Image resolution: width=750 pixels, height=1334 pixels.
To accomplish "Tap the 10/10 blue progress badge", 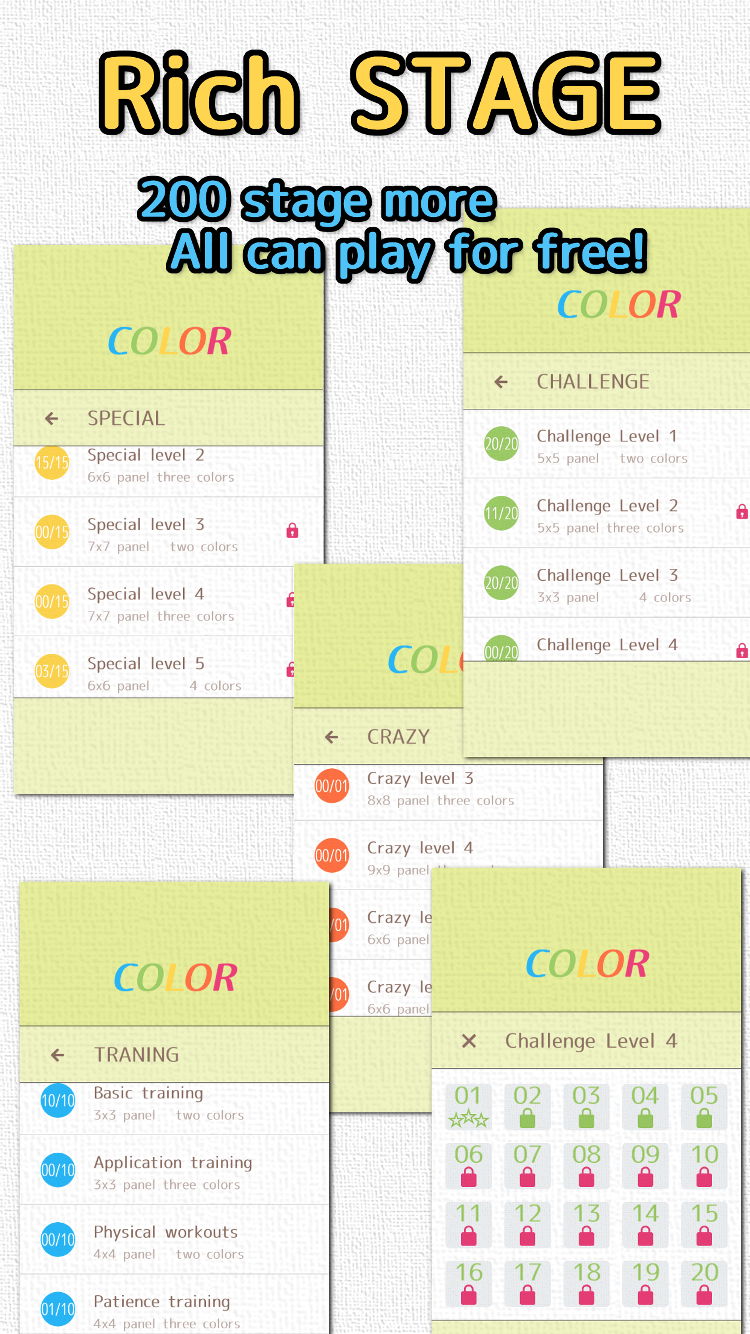I will 58,1101.
